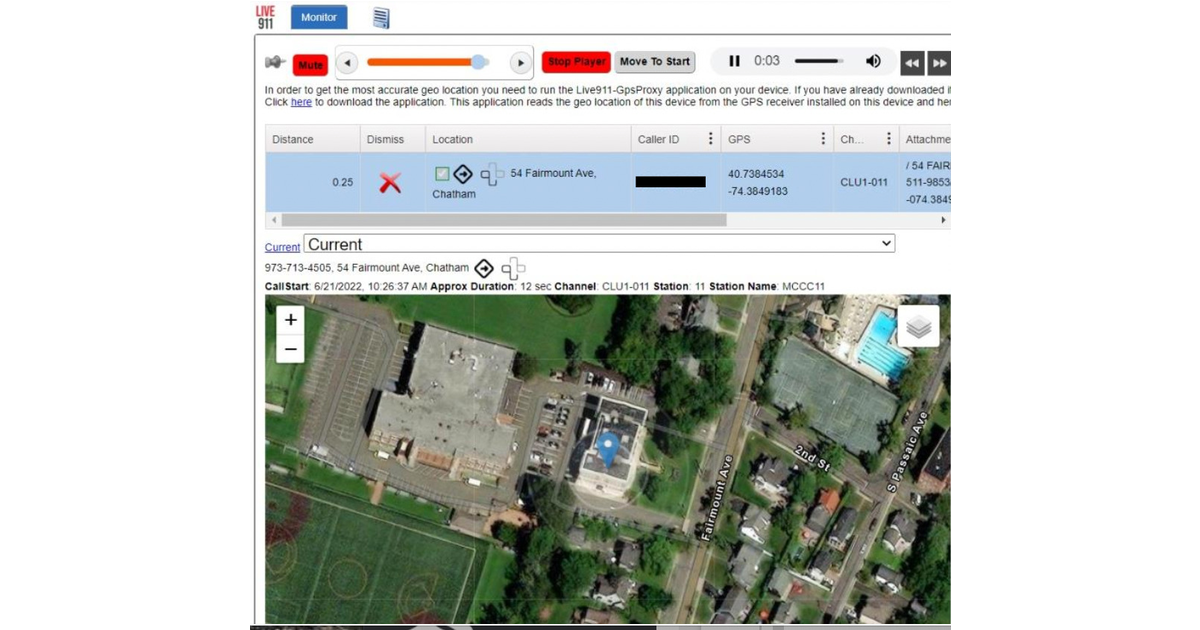The image size is (1200, 630).
Task: Click the directions diamond icon in Location row
Action: pos(463,174)
